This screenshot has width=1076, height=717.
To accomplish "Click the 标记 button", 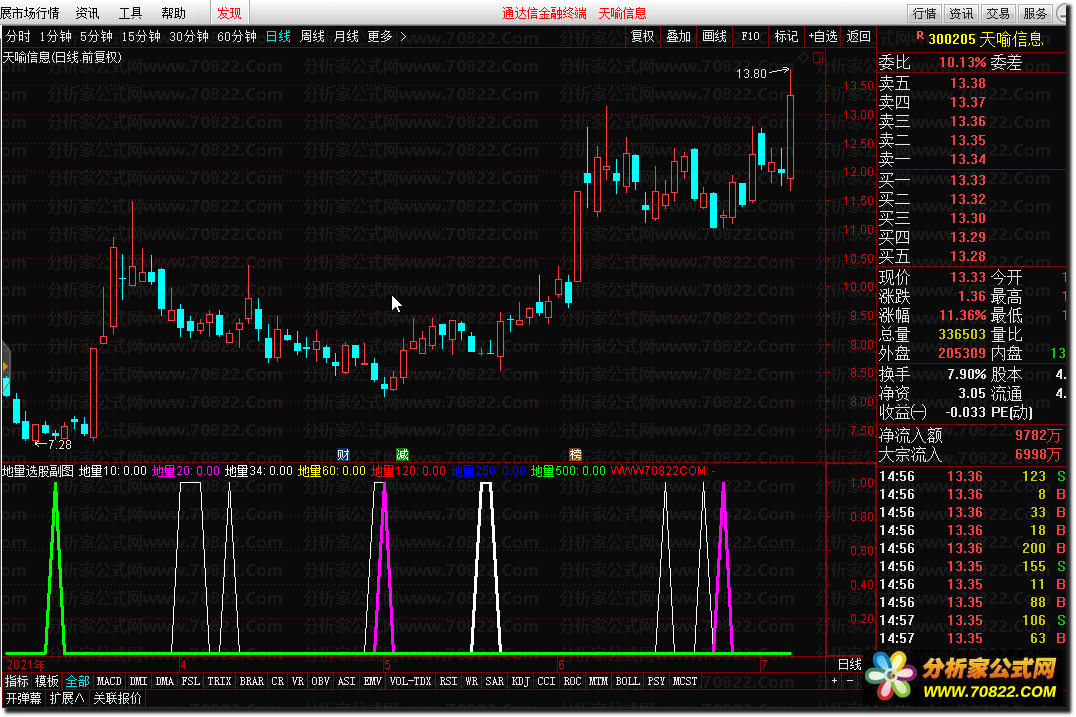I will [786, 36].
